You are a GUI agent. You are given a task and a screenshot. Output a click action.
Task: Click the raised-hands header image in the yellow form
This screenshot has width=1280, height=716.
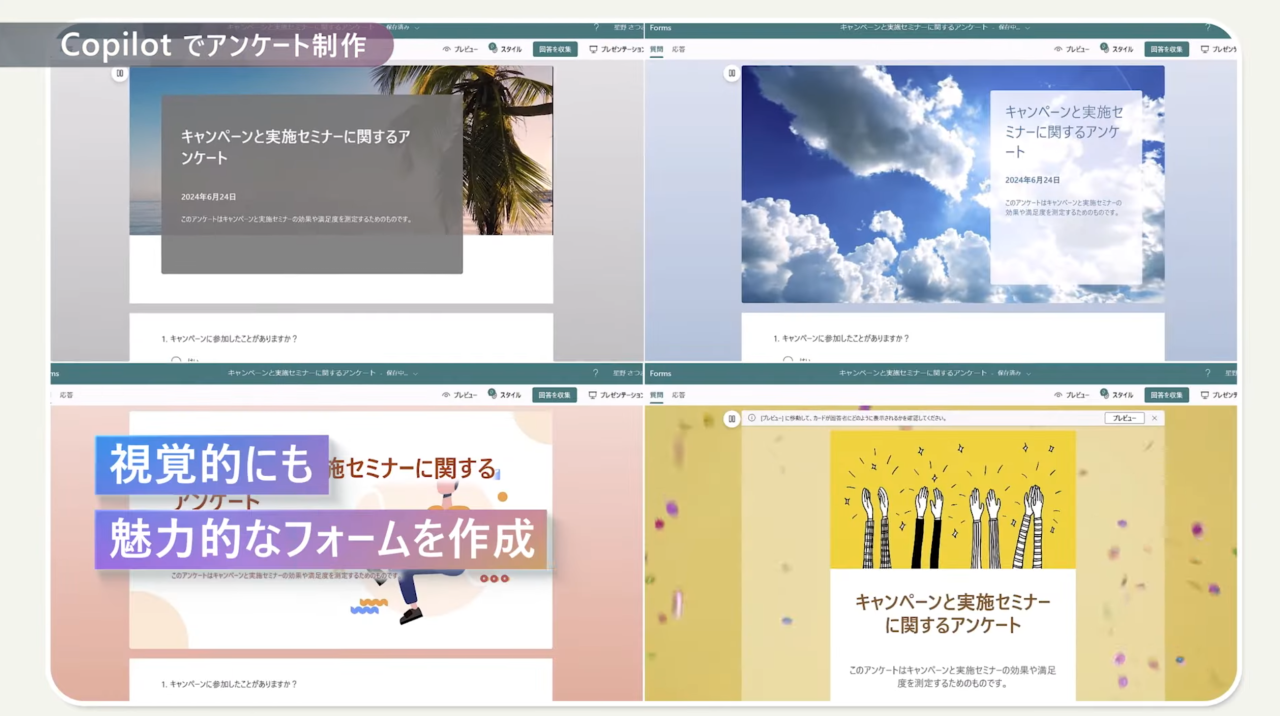(x=953, y=500)
